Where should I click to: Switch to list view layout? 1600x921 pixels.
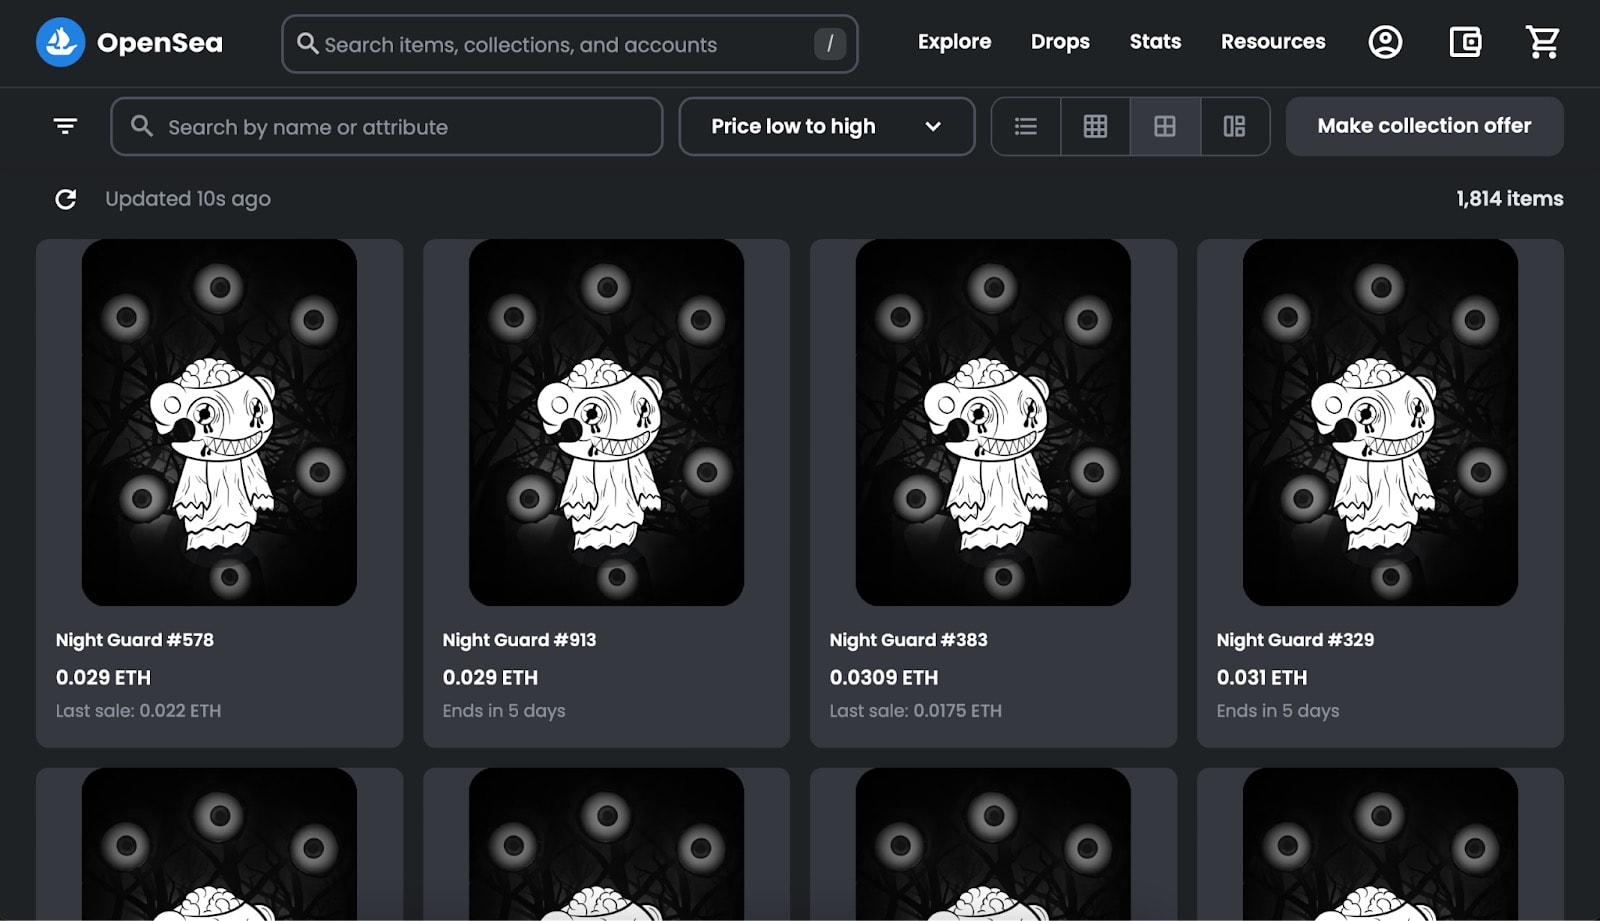pos(1026,126)
